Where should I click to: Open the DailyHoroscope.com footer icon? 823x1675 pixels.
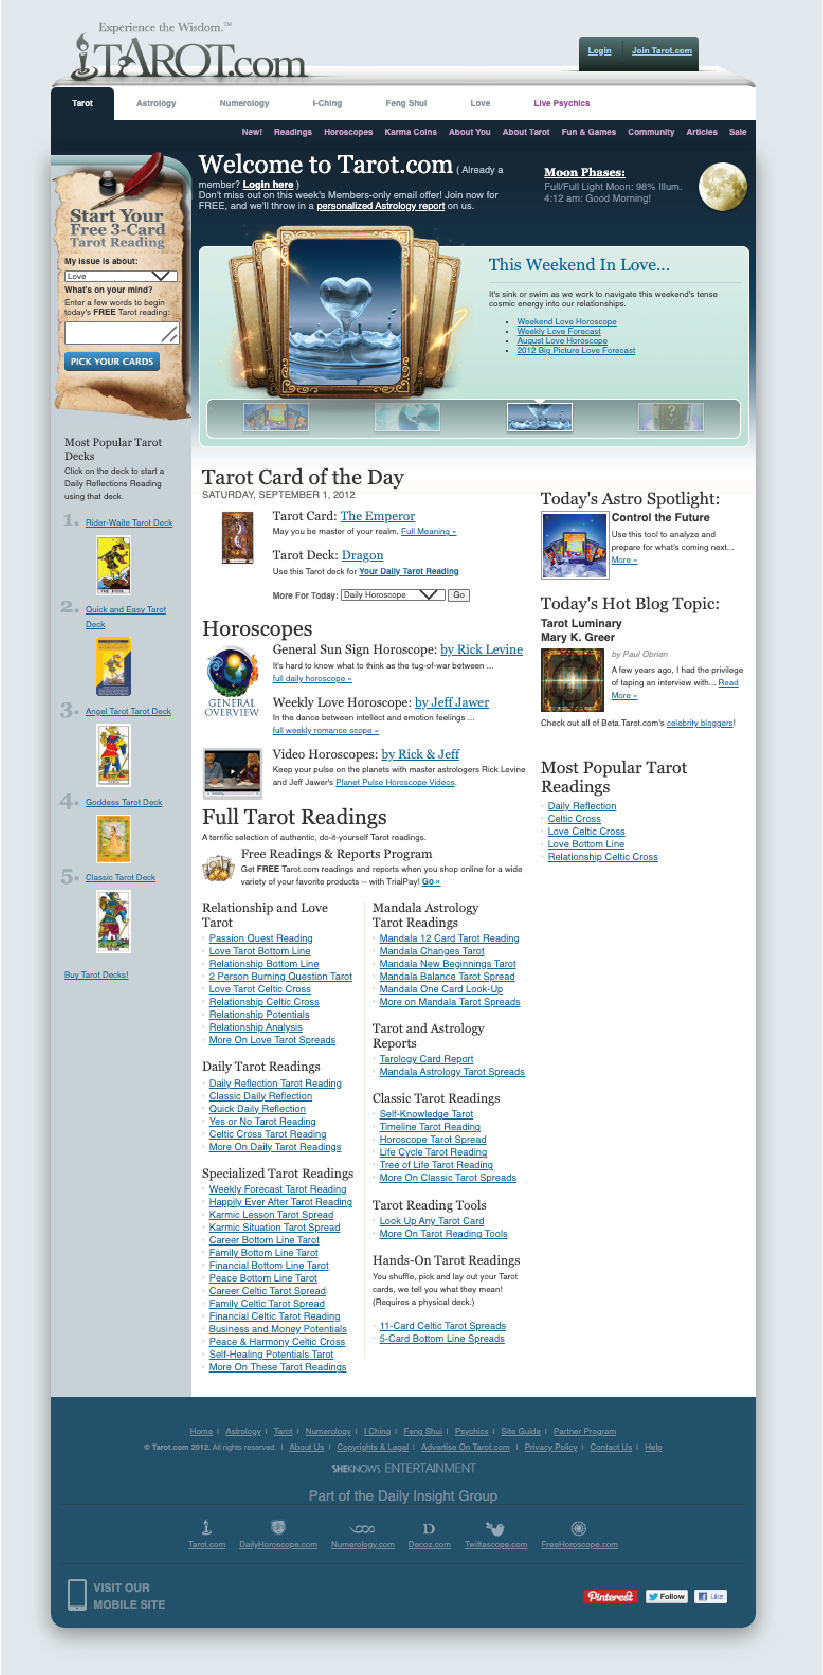coord(278,1528)
